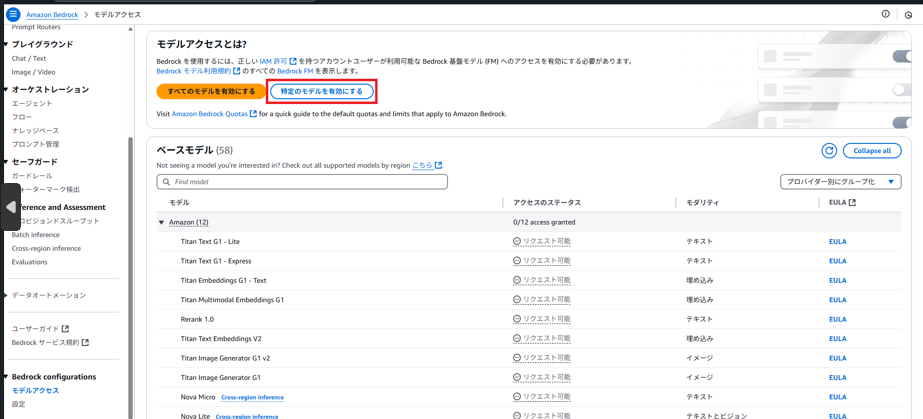Click the info icon in top right
923x419 pixels.
pyautogui.click(x=885, y=14)
